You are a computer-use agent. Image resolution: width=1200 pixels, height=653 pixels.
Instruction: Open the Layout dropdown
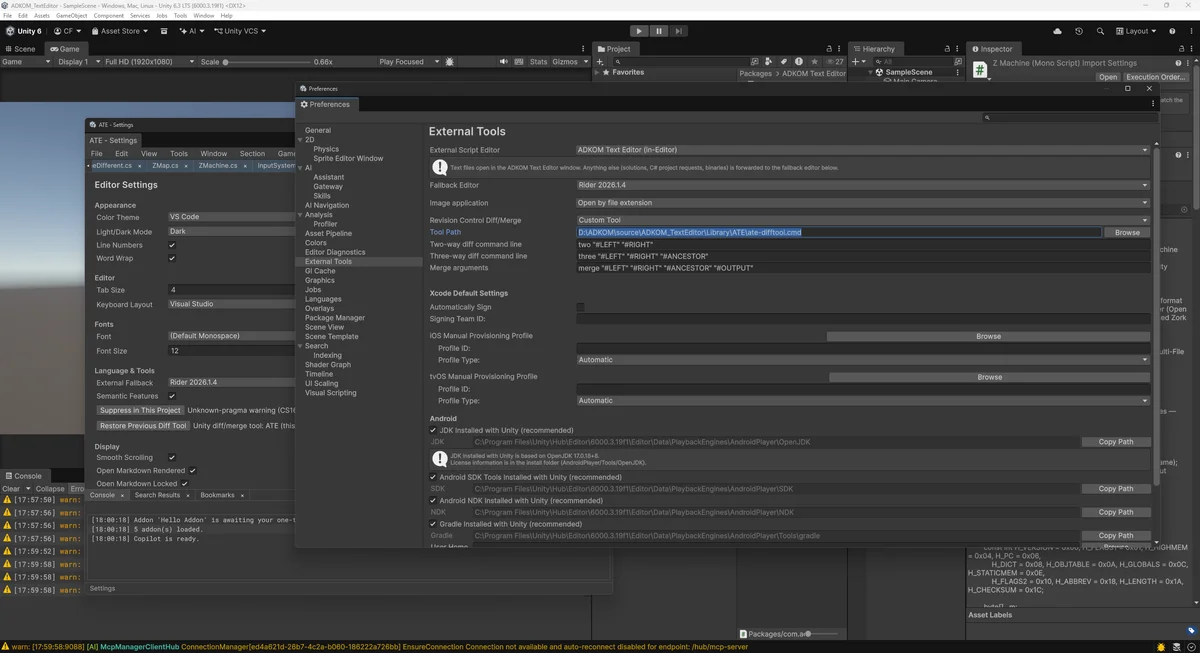click(1135, 31)
